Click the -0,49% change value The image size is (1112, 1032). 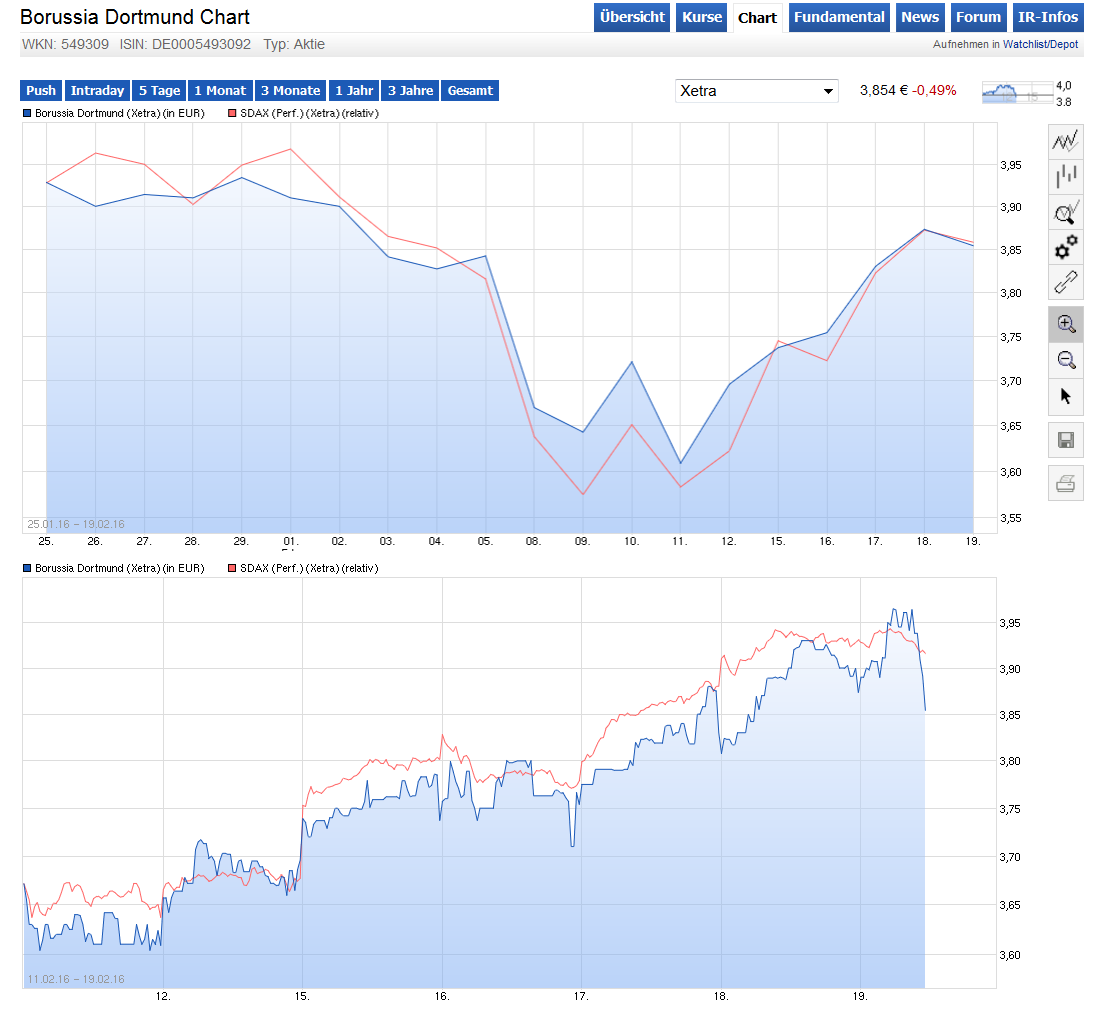[x=934, y=91]
